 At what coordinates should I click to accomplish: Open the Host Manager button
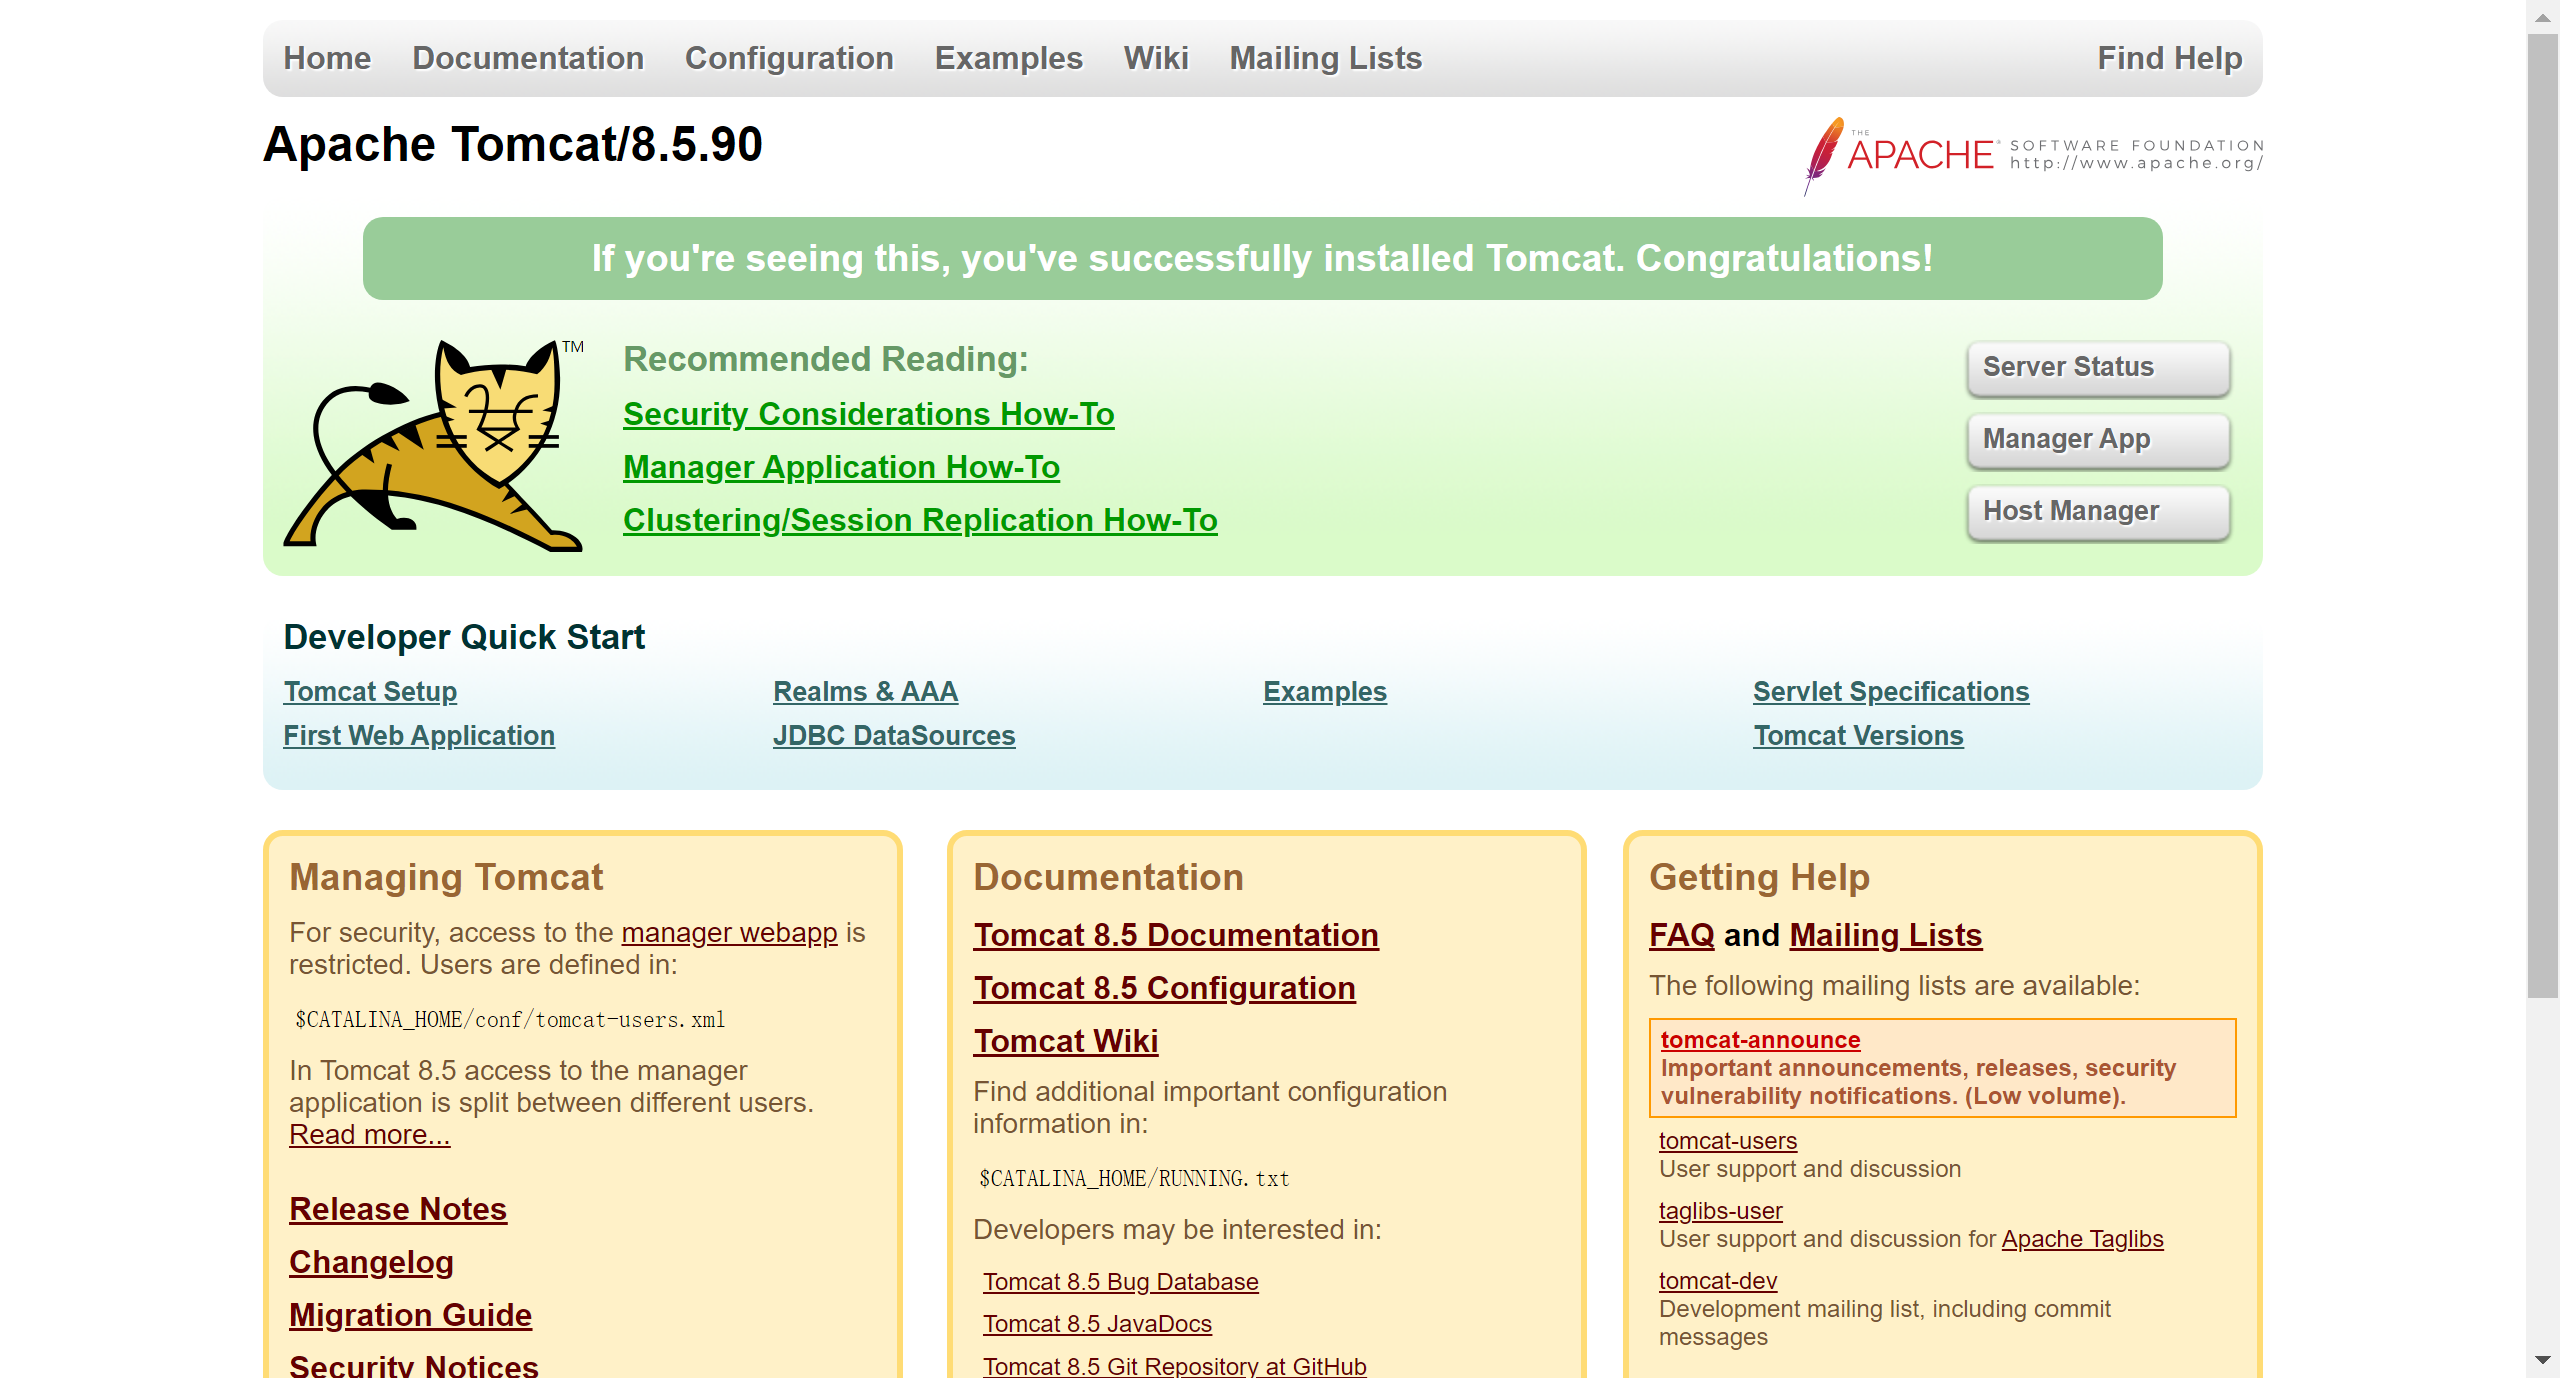coord(2098,511)
